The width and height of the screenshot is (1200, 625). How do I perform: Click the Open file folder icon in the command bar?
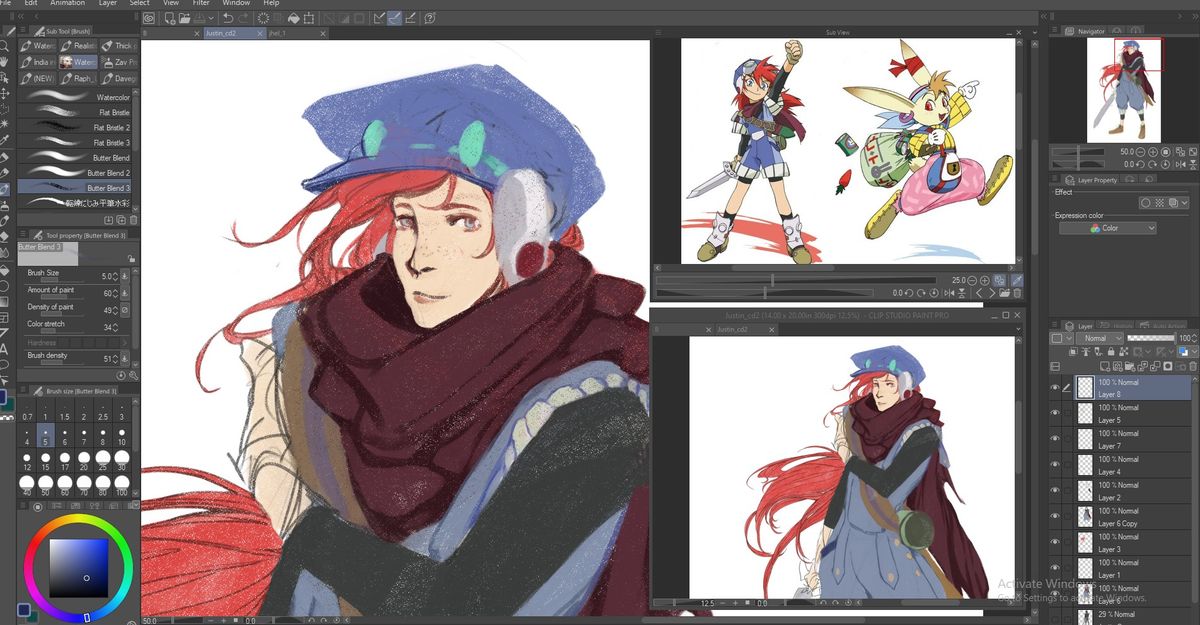(x=186, y=18)
